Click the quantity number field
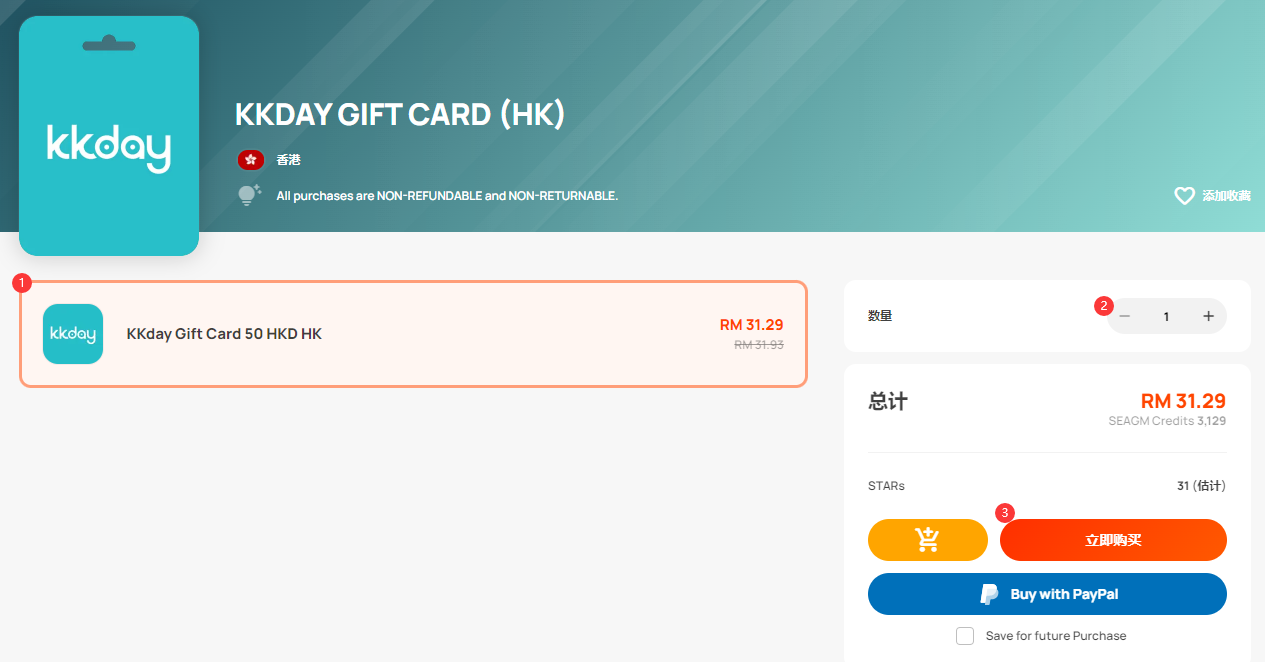The height and width of the screenshot is (662, 1265). [x=1166, y=316]
